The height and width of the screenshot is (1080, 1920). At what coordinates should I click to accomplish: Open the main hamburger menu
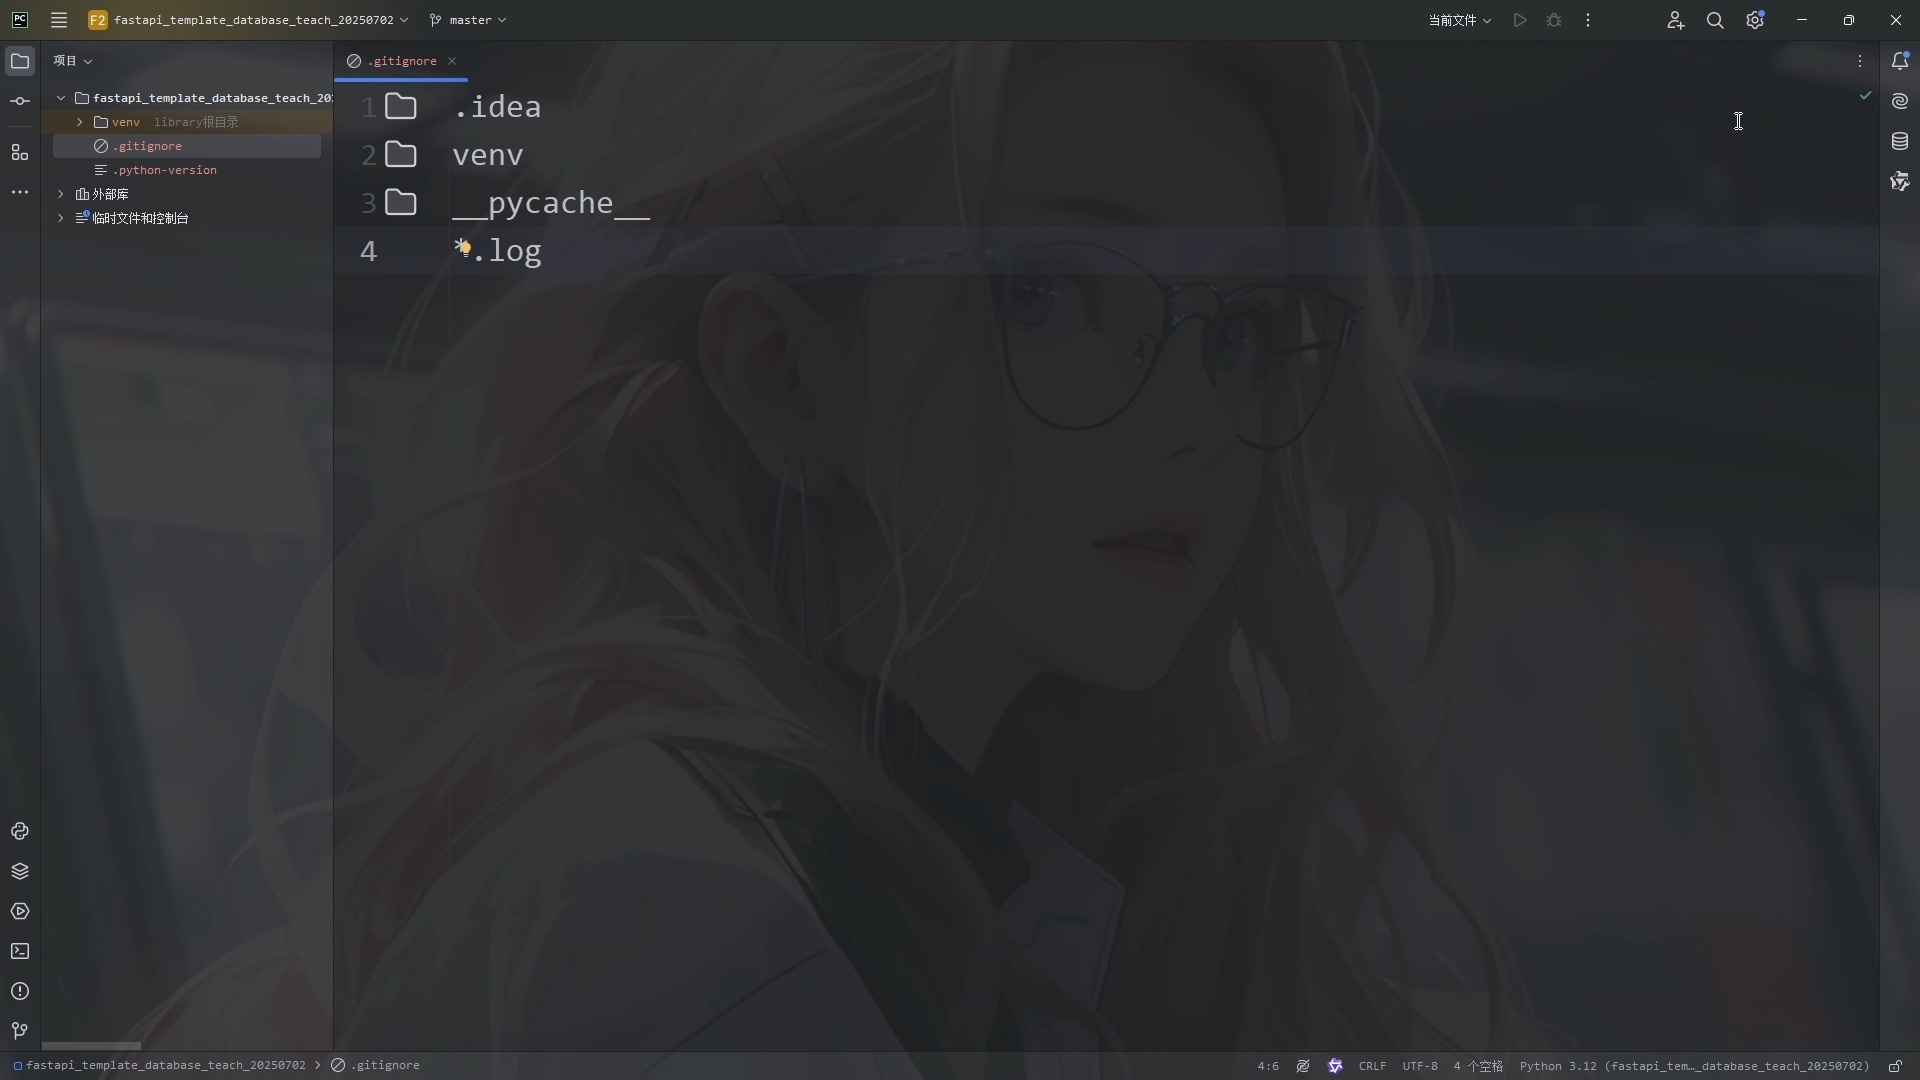[x=59, y=19]
